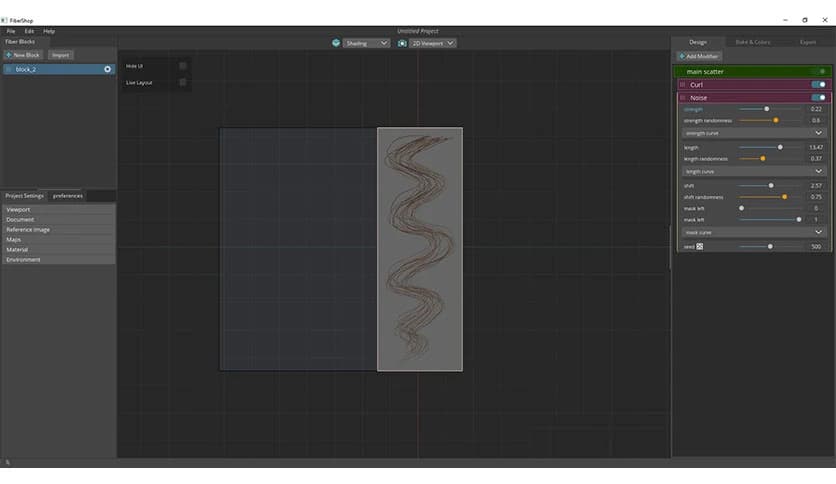The image size is (836, 484).
Task: Click the randomize seed dice icon
Action: tap(700, 246)
